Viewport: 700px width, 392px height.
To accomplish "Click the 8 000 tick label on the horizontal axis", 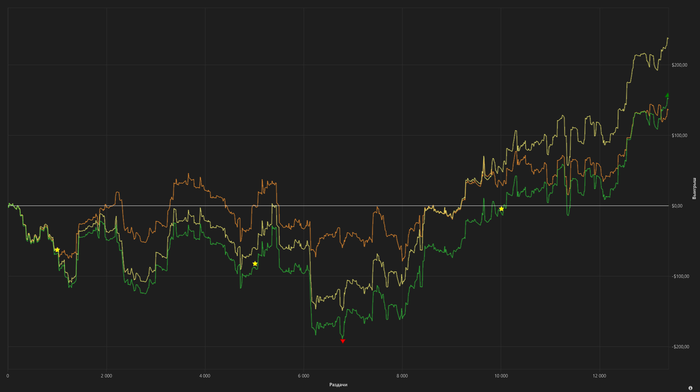I will [x=402, y=376].
